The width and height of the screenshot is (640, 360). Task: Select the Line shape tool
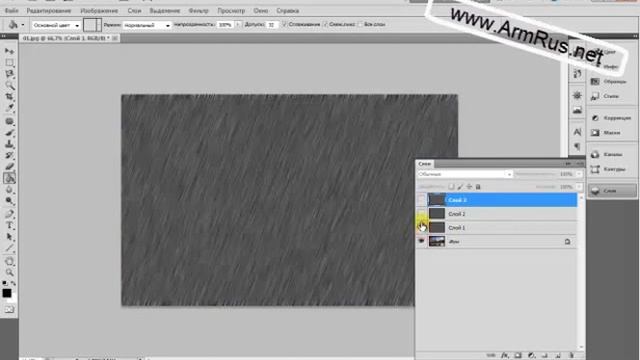click(x=9, y=248)
